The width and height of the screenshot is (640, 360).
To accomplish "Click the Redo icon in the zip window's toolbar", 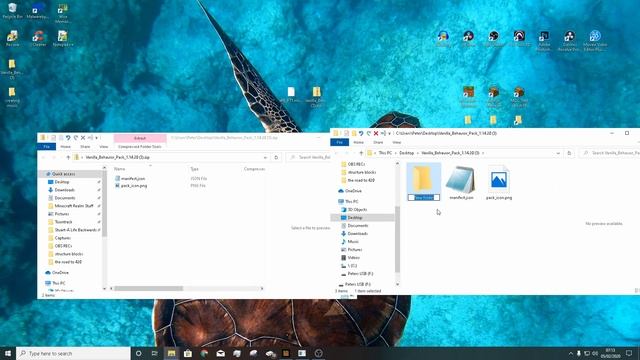I will click(x=76, y=138).
